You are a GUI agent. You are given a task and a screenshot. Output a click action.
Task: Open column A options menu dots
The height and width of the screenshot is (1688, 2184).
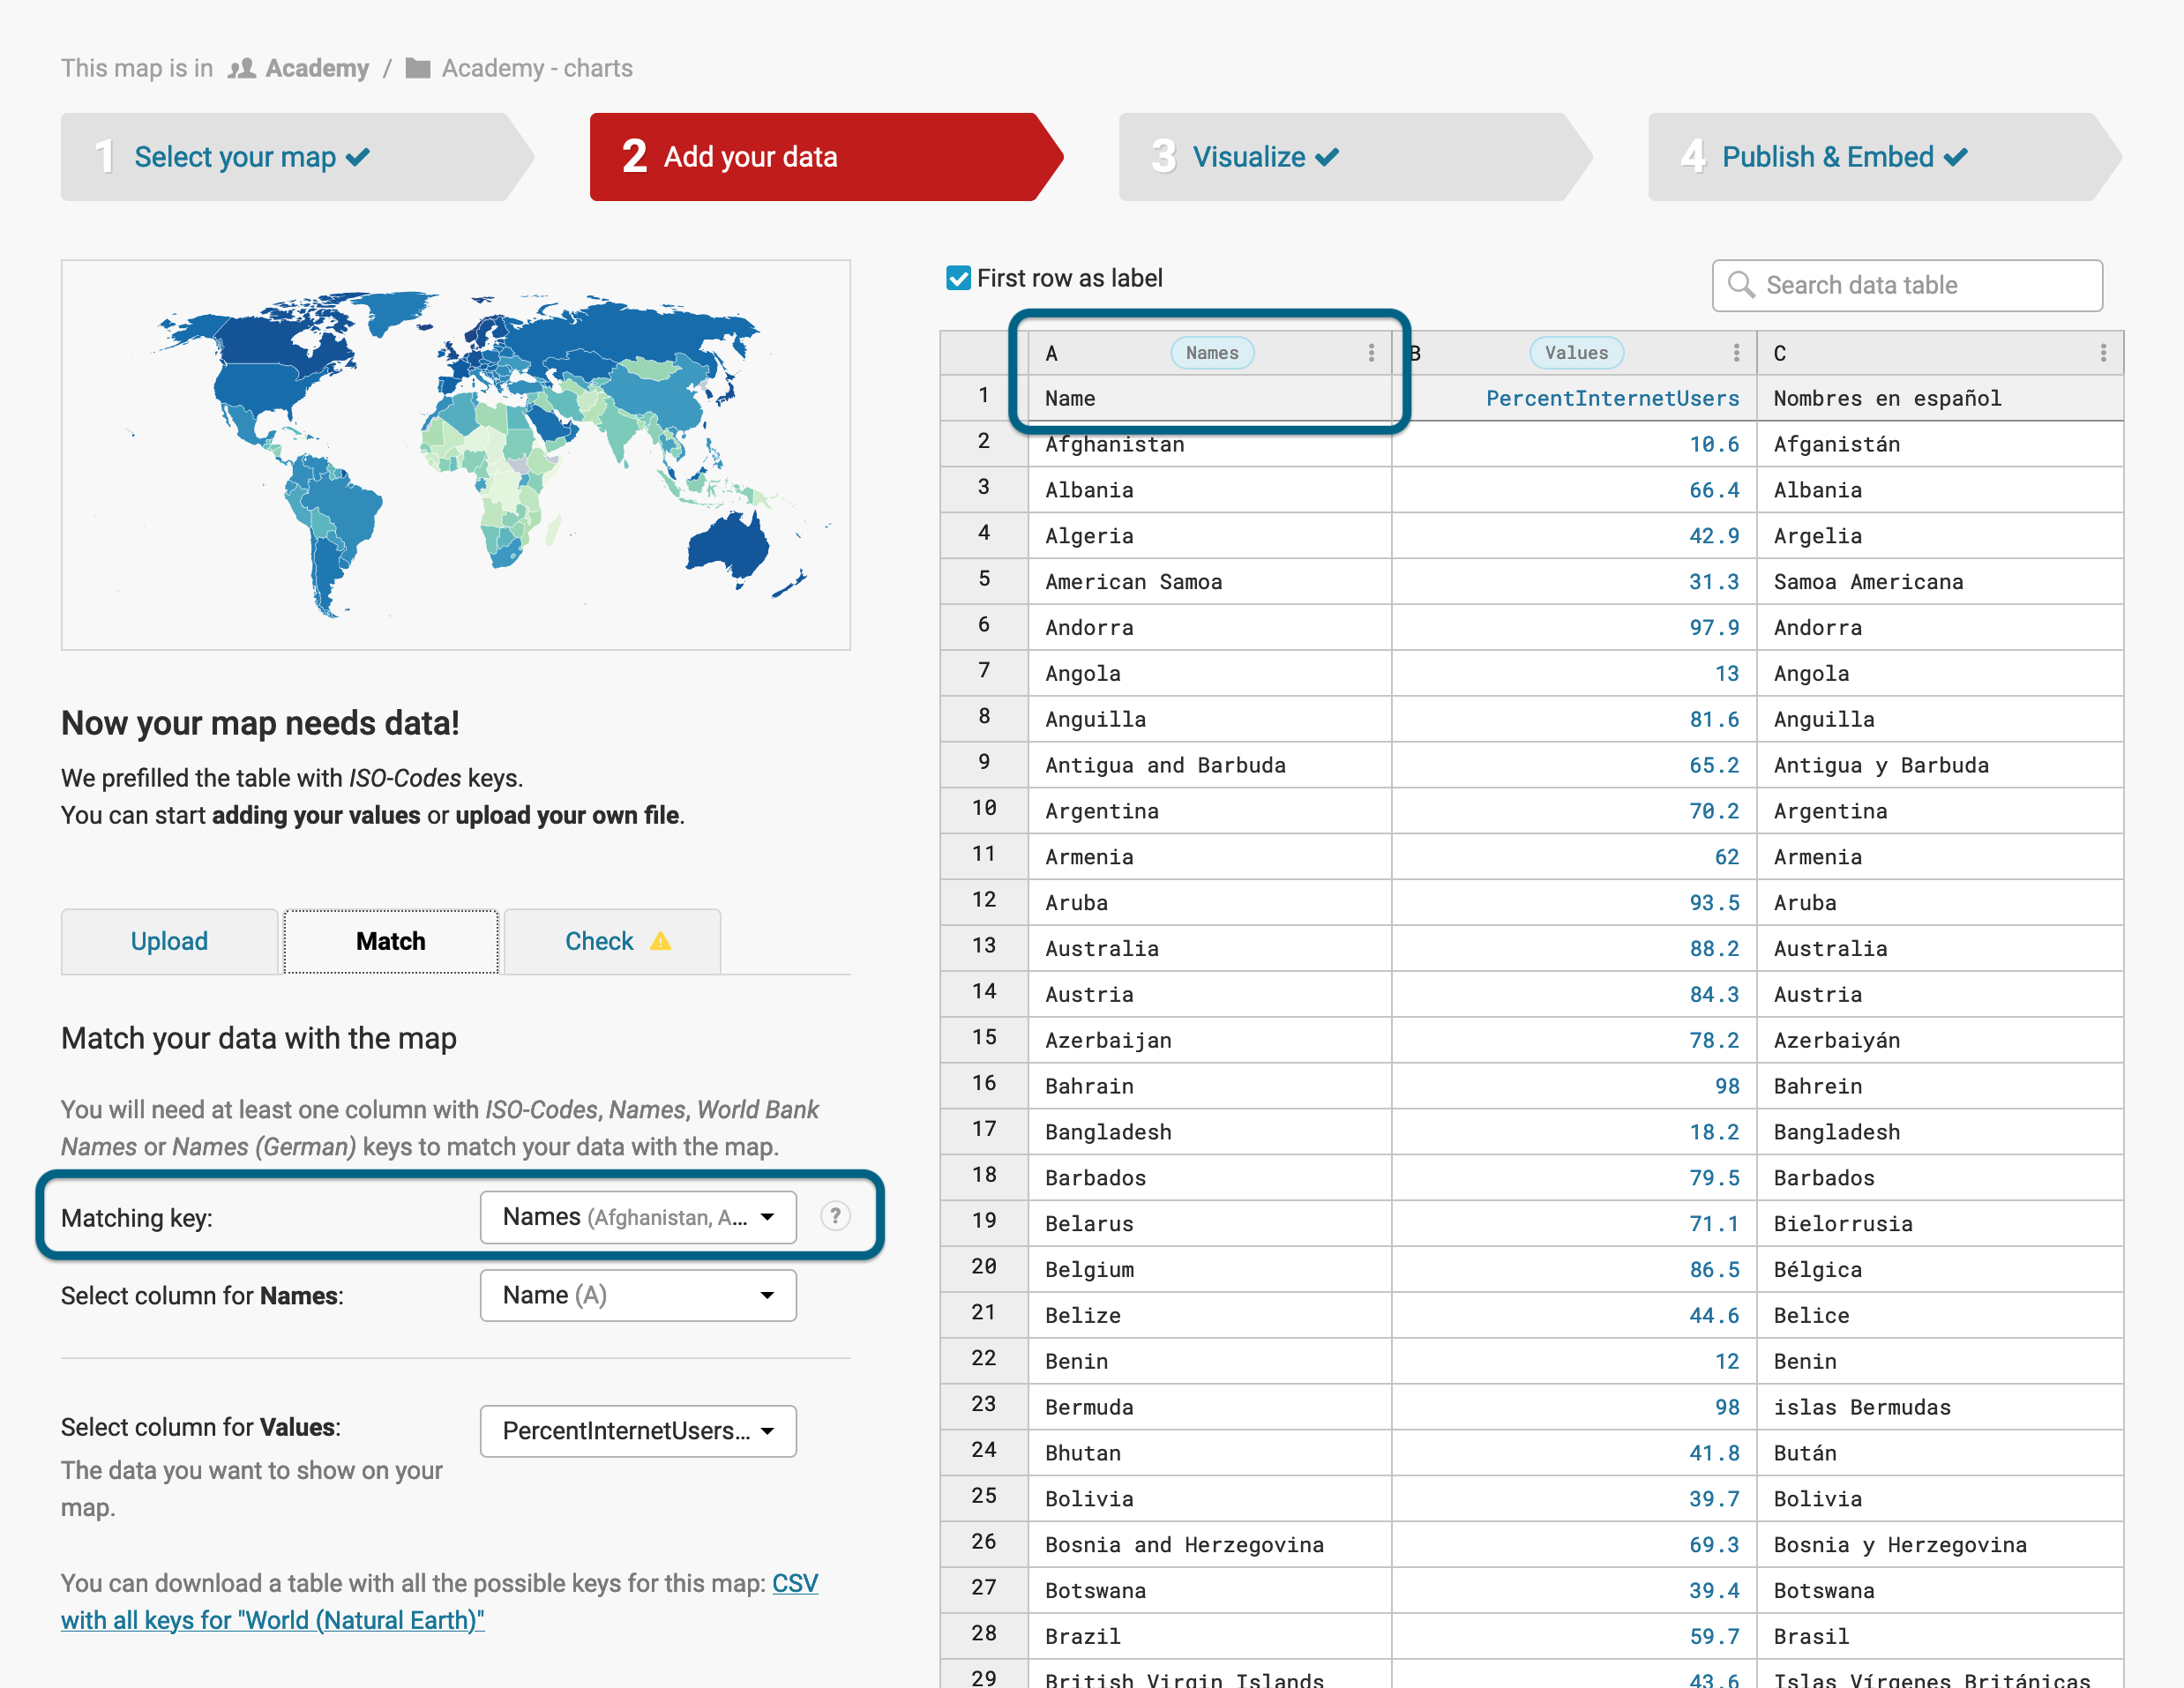point(1371,353)
